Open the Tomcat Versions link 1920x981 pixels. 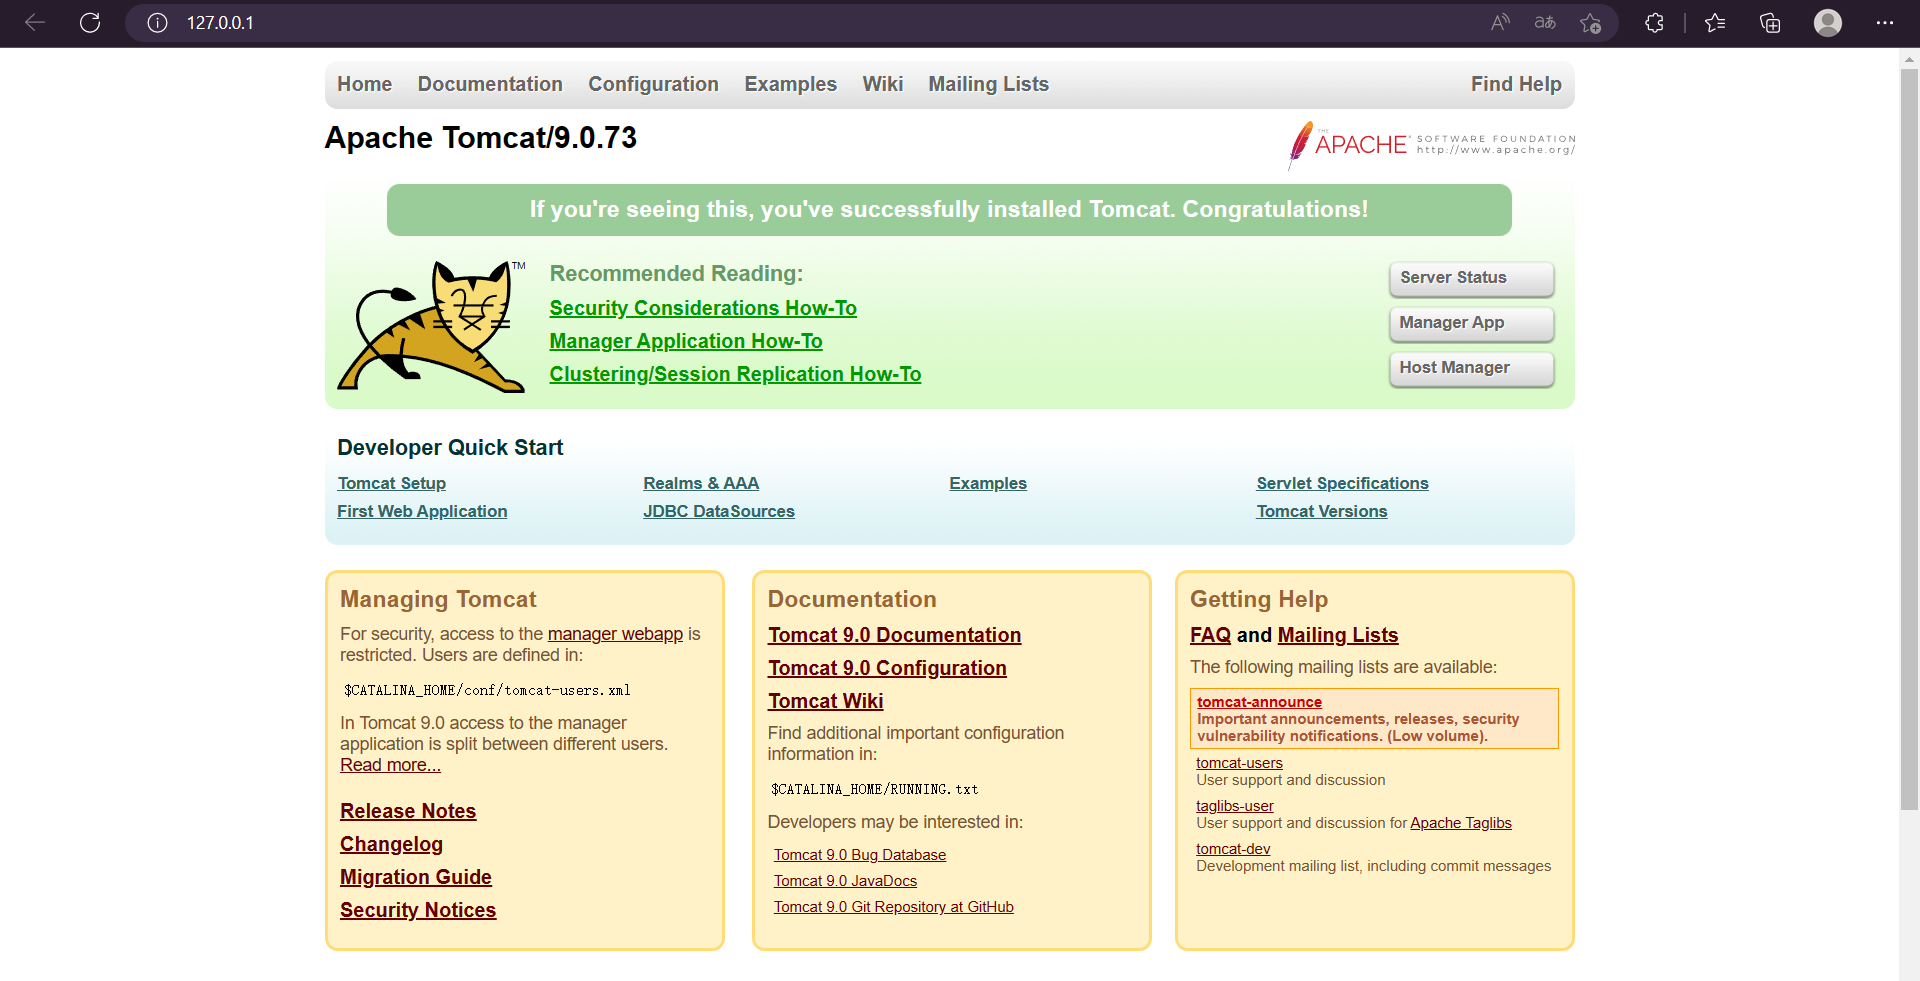coord(1322,511)
